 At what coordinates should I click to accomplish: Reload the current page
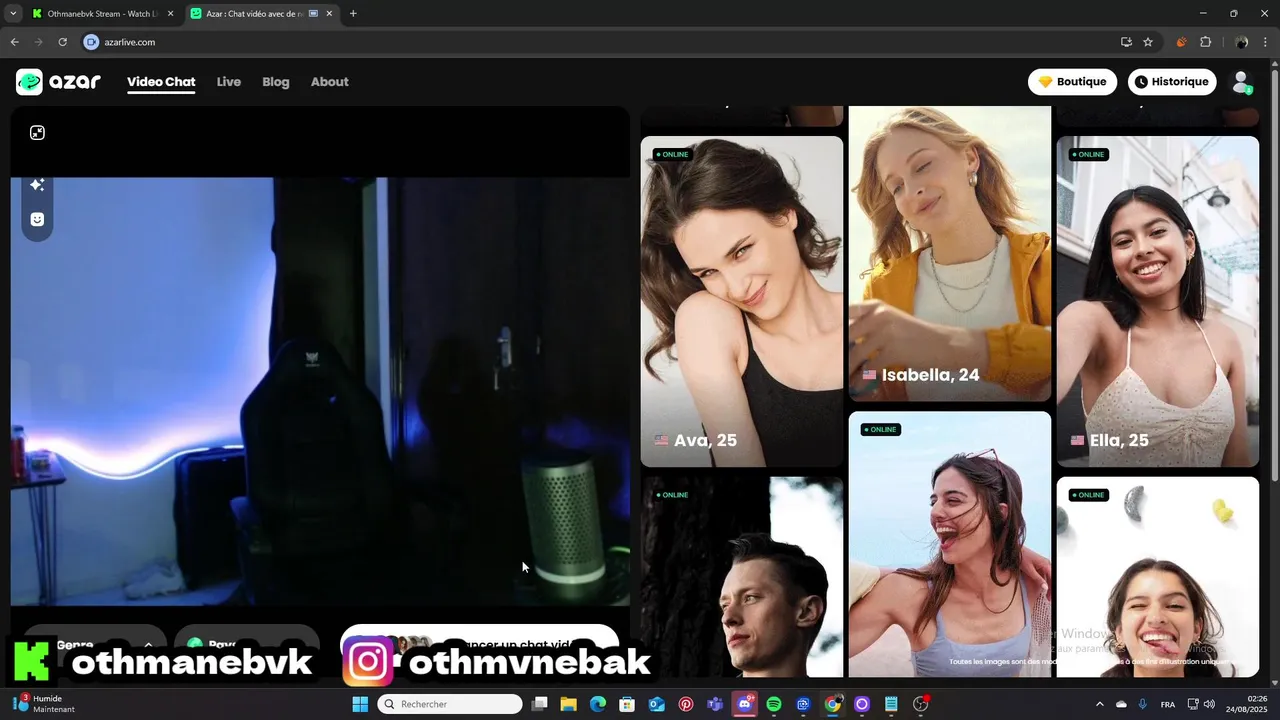point(62,42)
